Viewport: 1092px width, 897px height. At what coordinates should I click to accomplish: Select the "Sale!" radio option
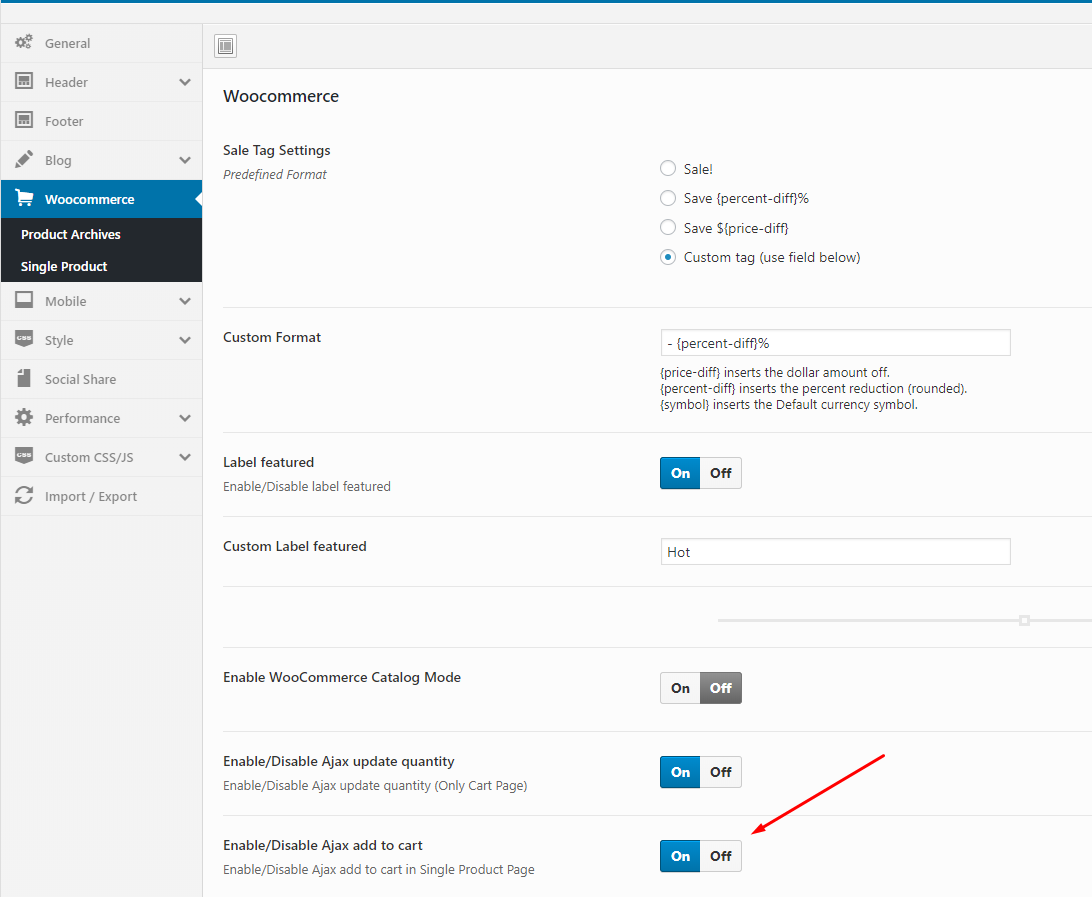pos(668,169)
